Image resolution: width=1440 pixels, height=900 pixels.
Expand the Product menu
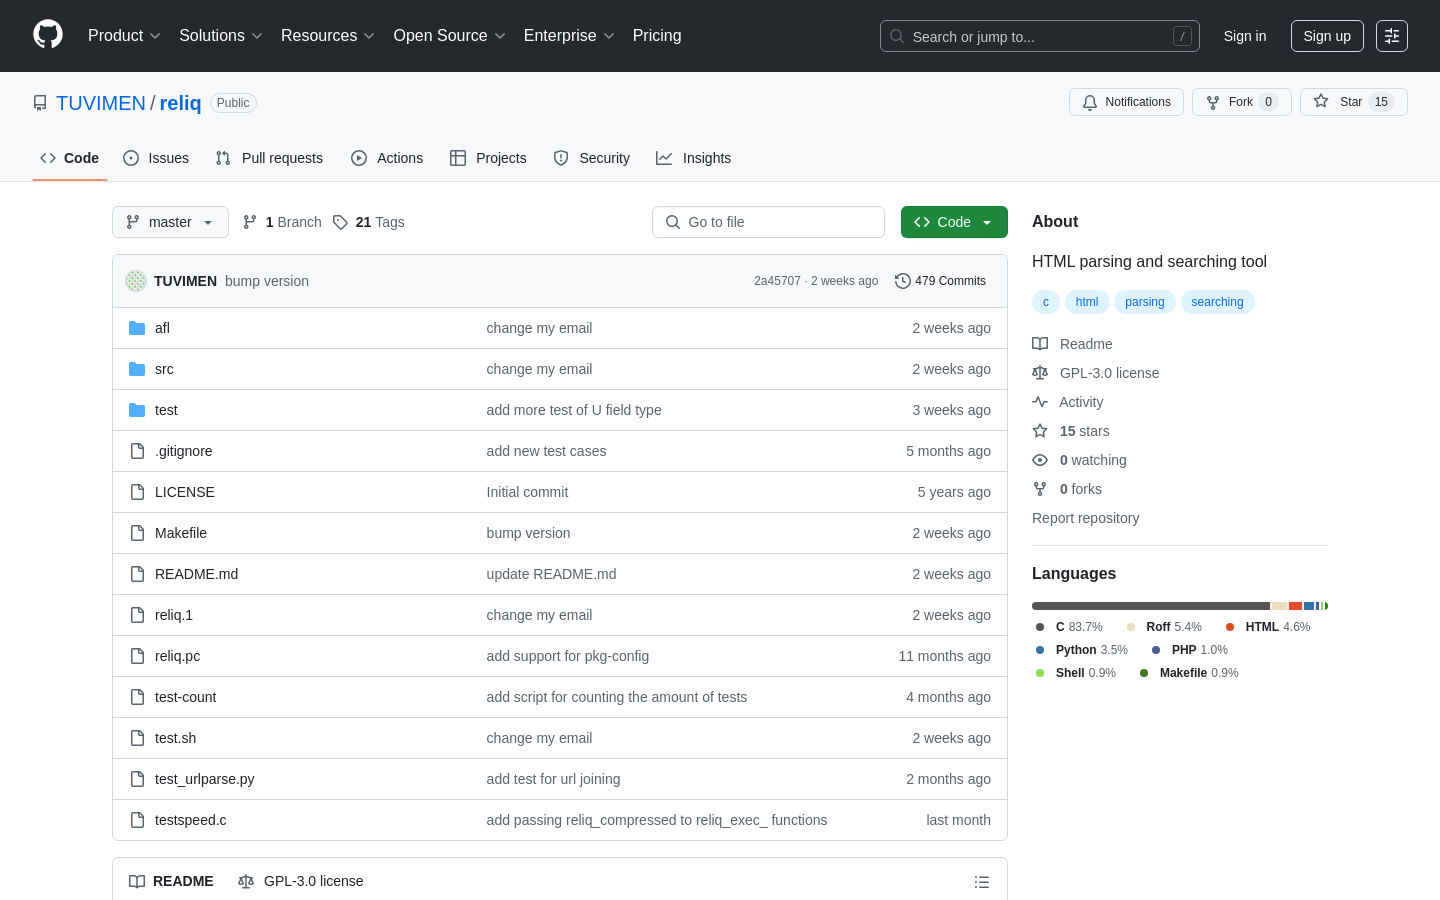124,36
